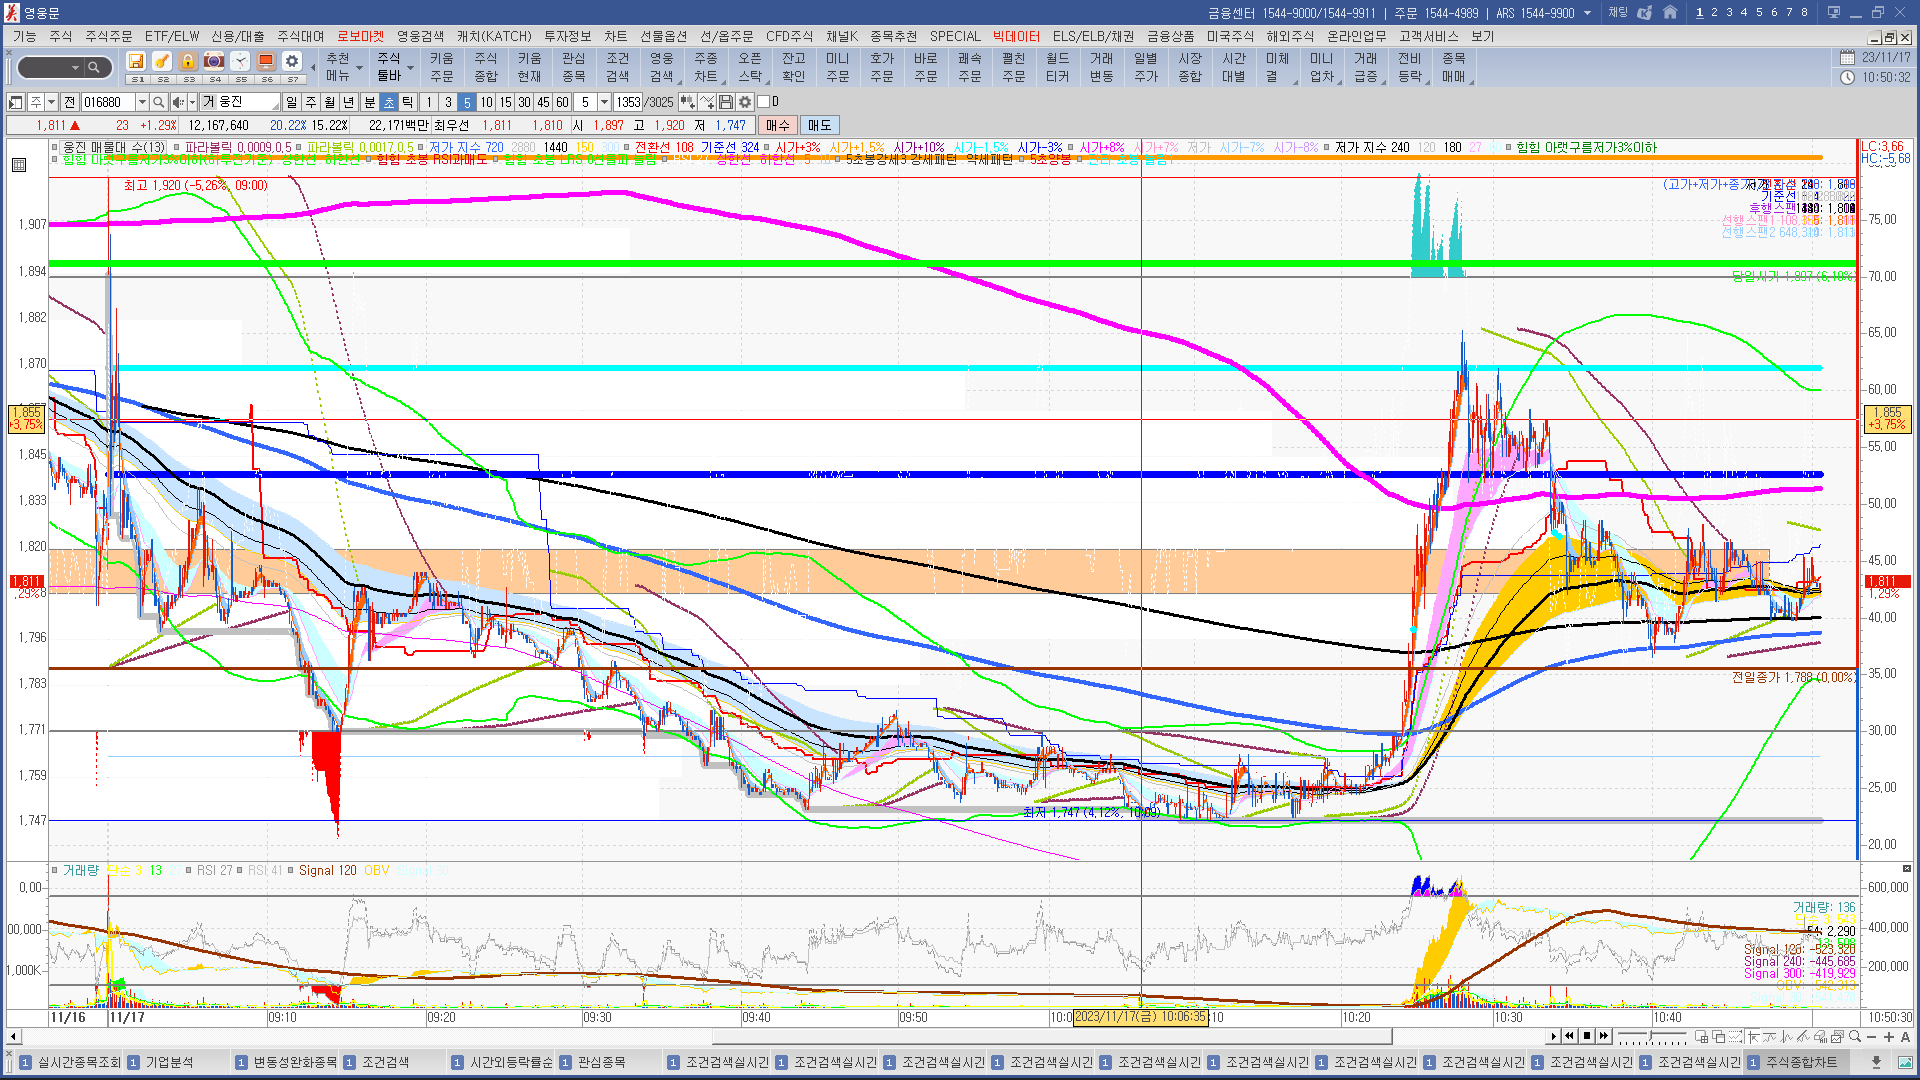Select the 일 (daily) period toggle
This screenshot has width=1920, height=1080.
point(291,102)
